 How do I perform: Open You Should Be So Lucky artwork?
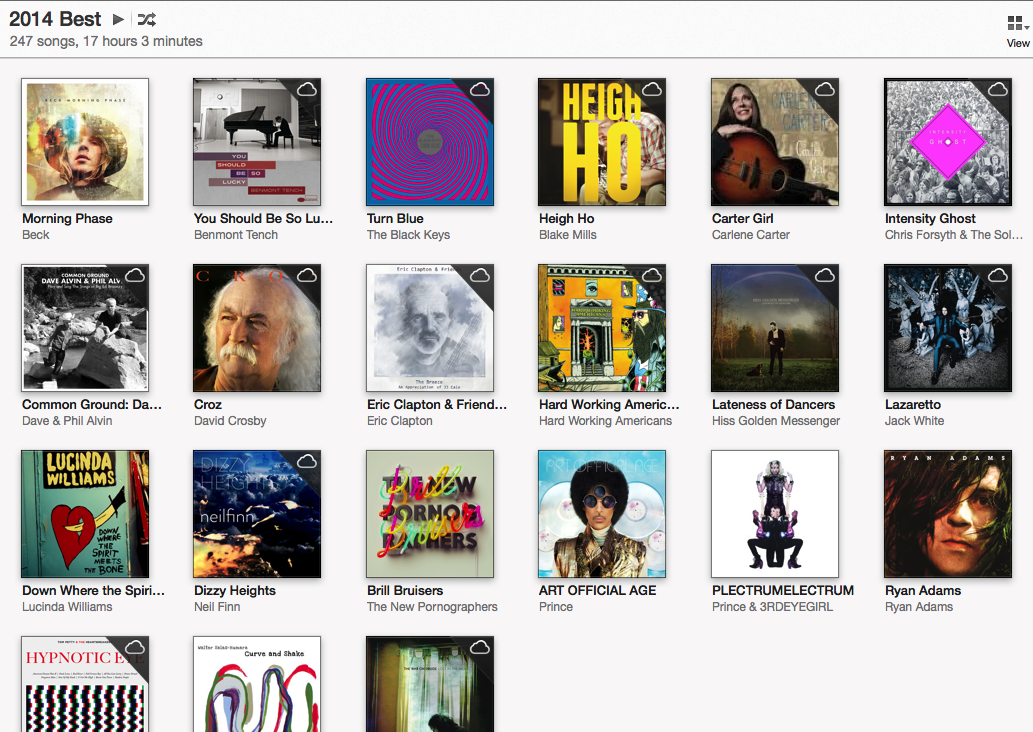[257, 142]
